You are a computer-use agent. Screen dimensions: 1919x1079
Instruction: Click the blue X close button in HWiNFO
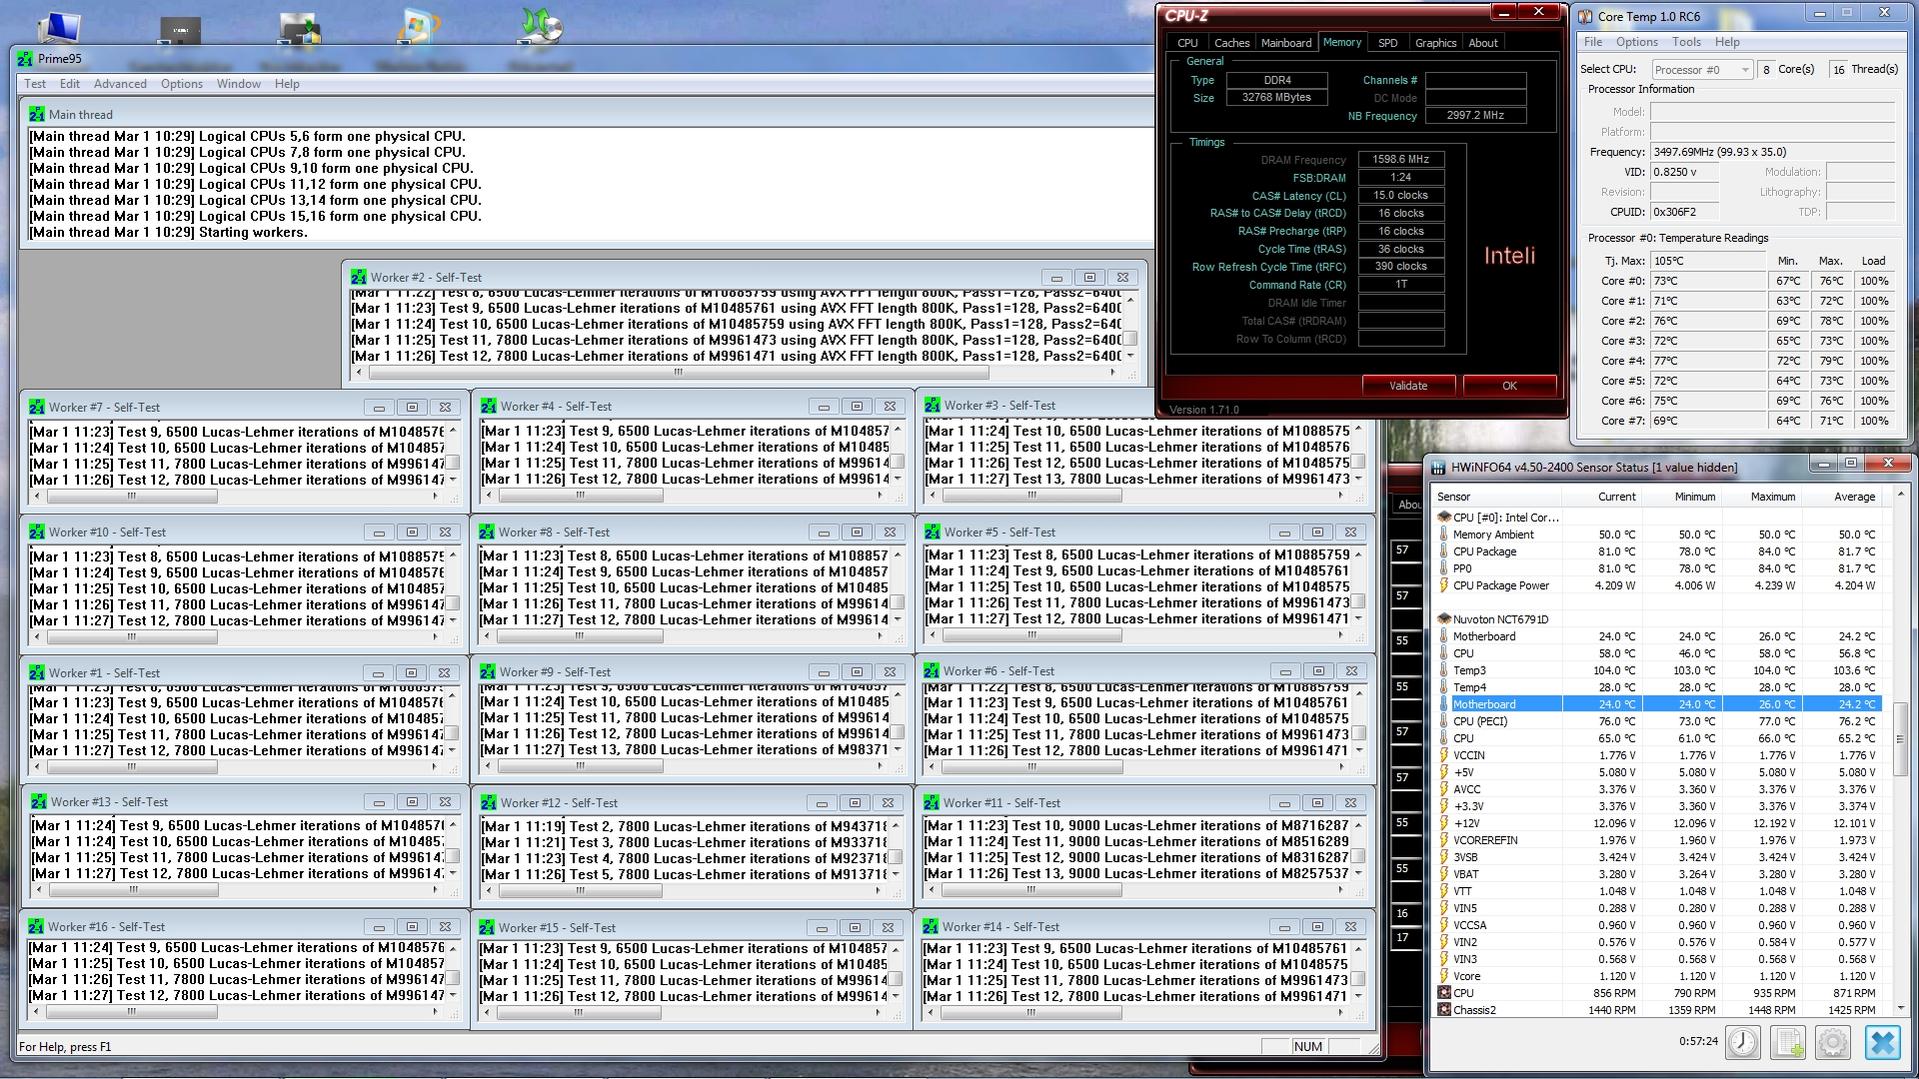click(1882, 1042)
